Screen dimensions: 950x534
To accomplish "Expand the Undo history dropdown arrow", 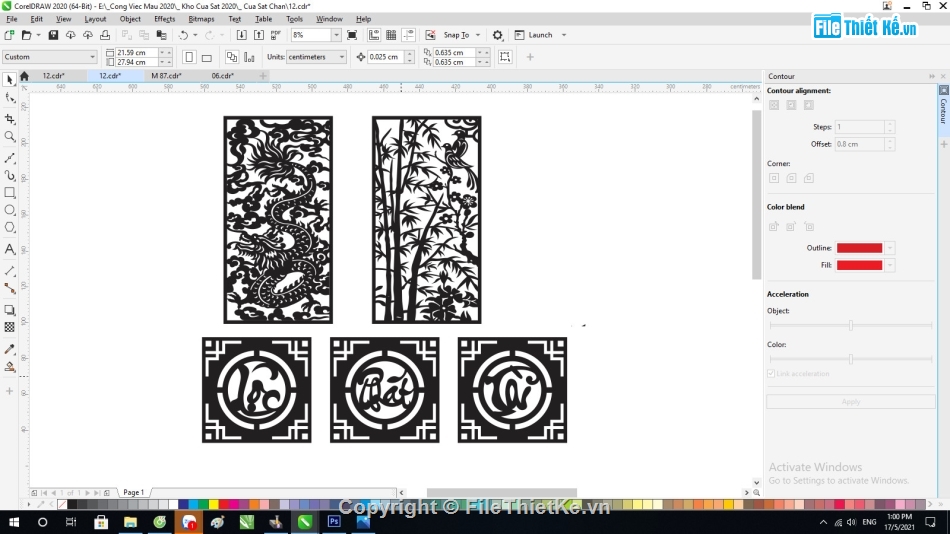I will [195, 35].
